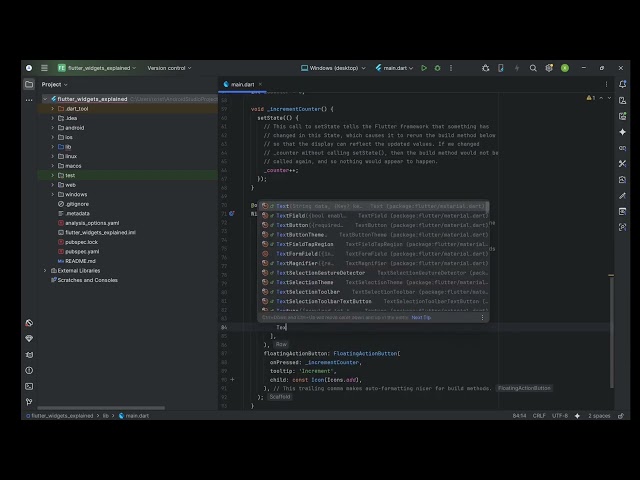Click the read-only lock icon in status bar
This screenshot has width=640, height=480.
(621, 416)
